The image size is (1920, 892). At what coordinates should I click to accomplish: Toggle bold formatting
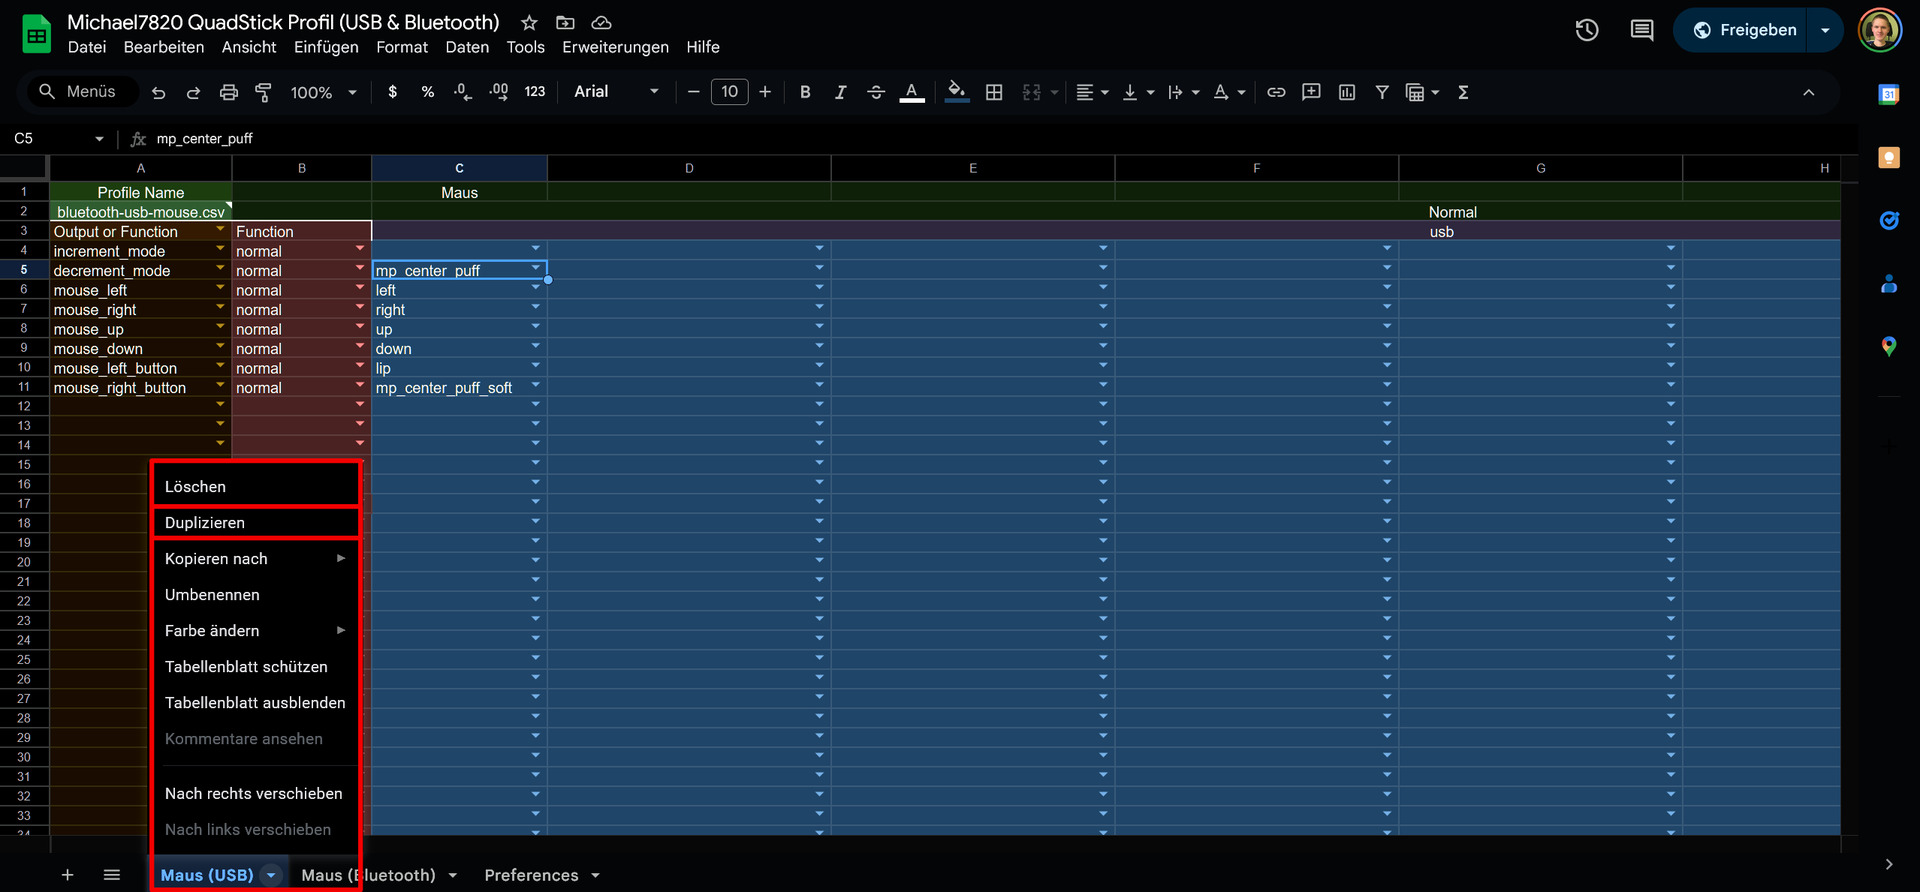(x=805, y=92)
